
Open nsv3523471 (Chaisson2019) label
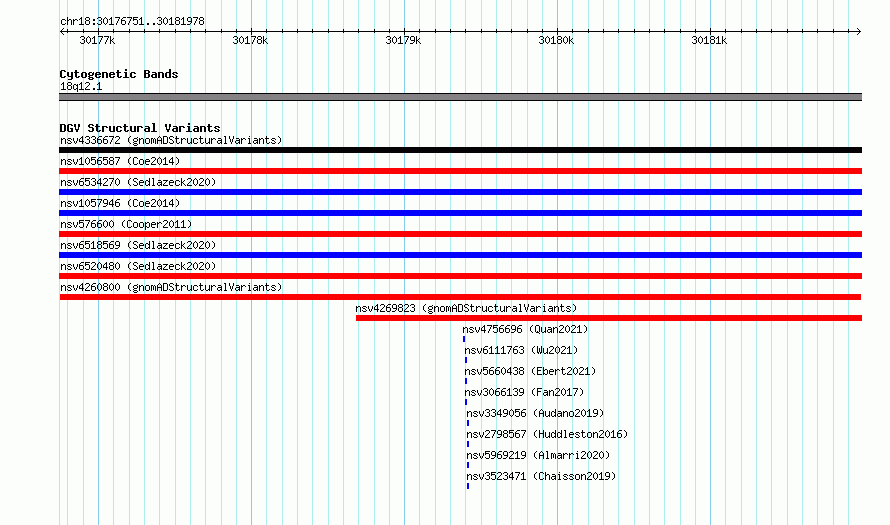coord(541,476)
